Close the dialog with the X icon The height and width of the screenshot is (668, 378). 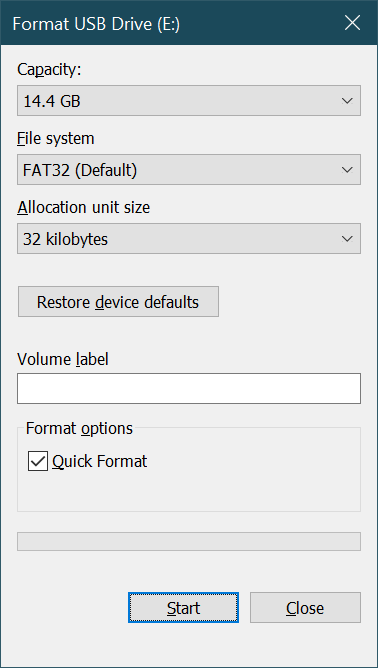tap(352, 23)
